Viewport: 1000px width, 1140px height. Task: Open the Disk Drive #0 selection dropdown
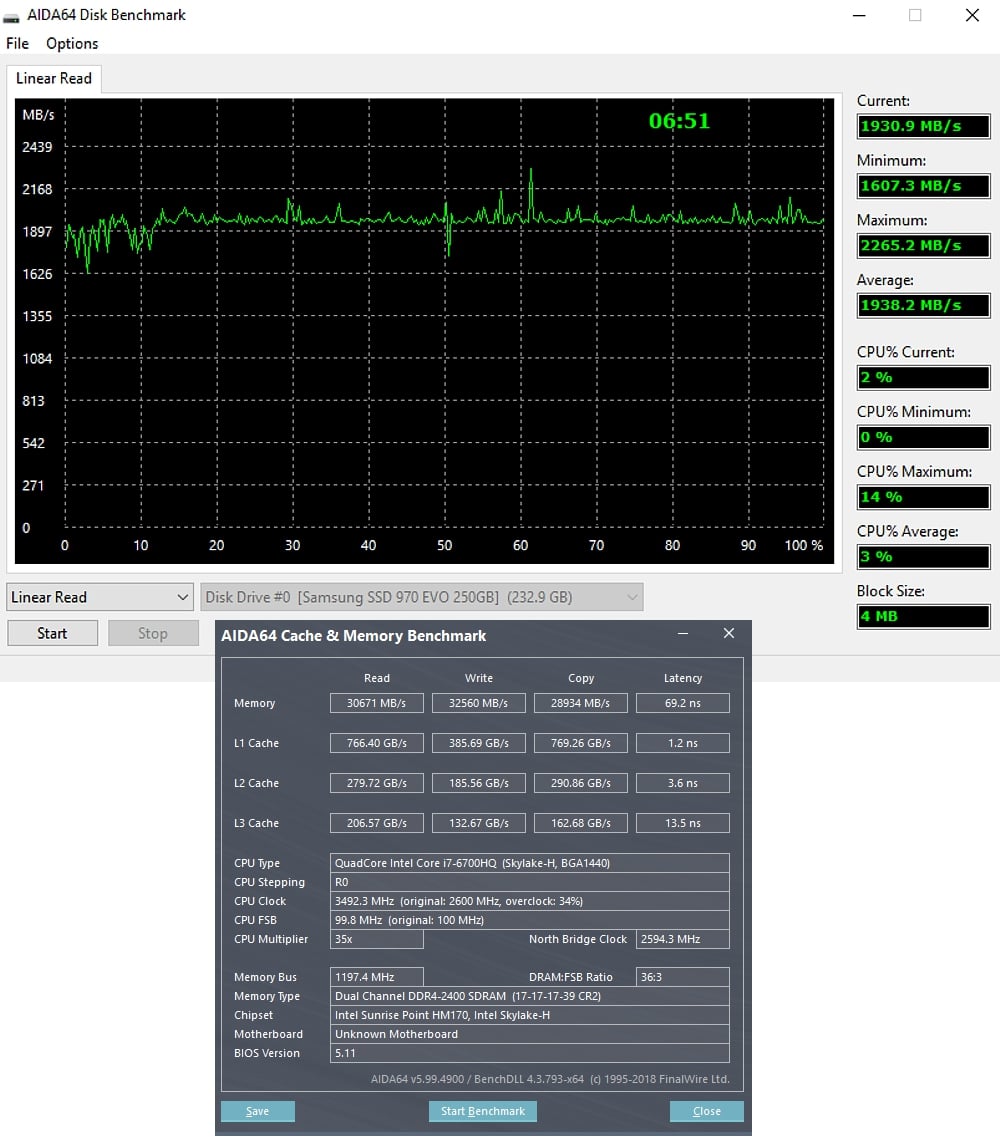click(421, 597)
